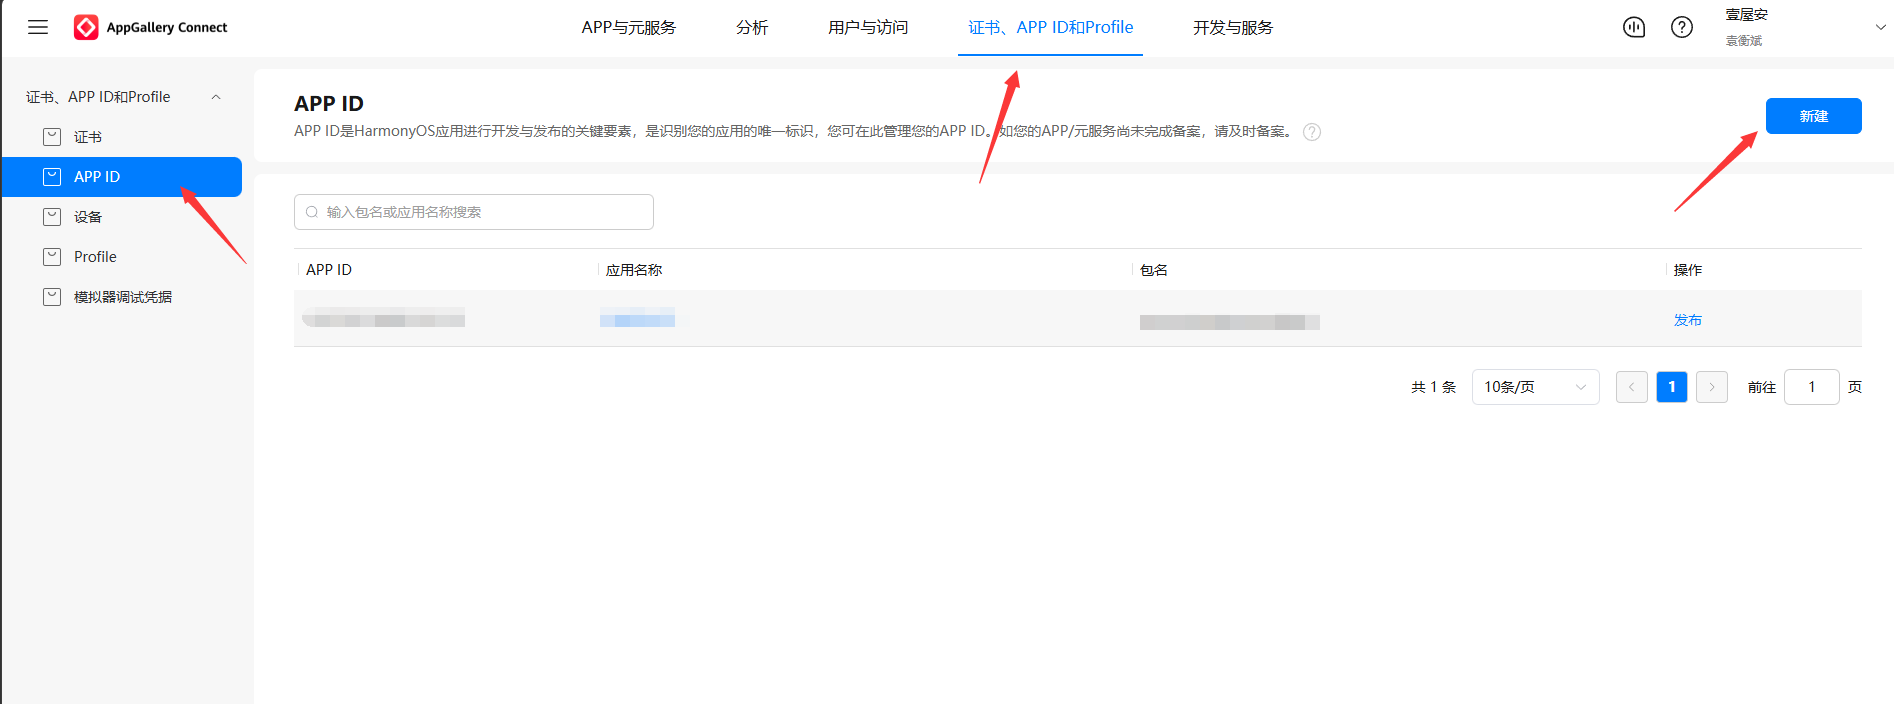This screenshot has width=1894, height=704.
Task: Collapse the 证书、APP ID和Profile sidebar group
Action: click(216, 97)
